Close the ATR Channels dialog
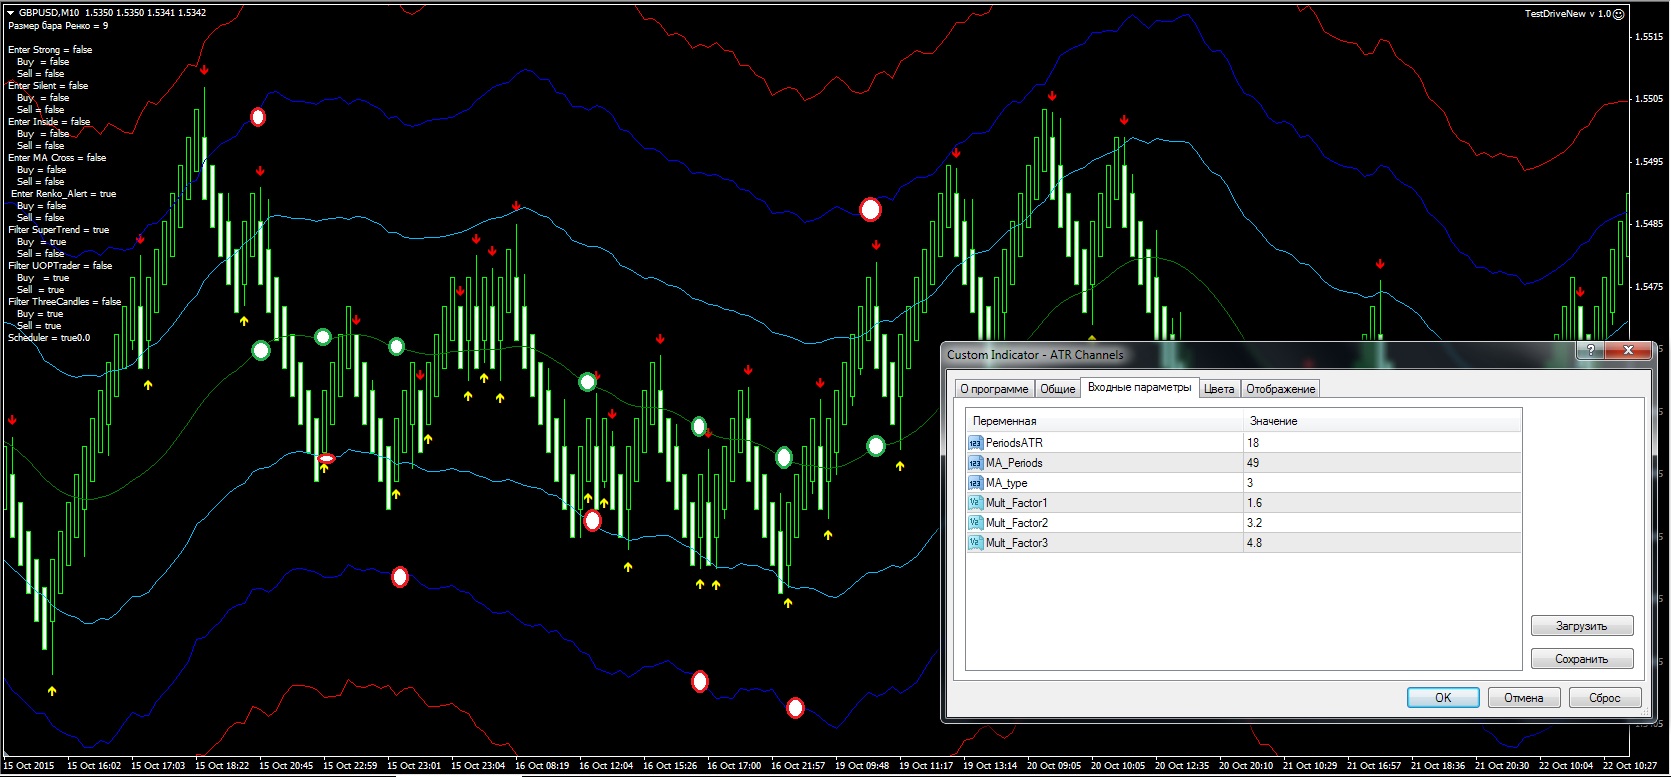The width and height of the screenshot is (1671, 777). coord(1628,350)
